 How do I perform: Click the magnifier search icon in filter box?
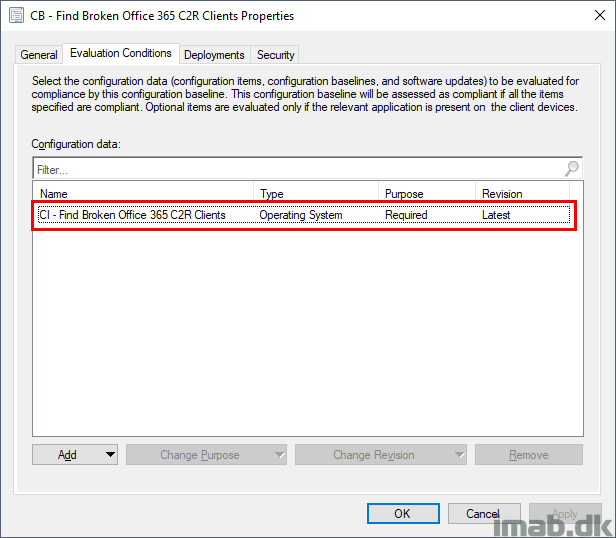(x=572, y=169)
